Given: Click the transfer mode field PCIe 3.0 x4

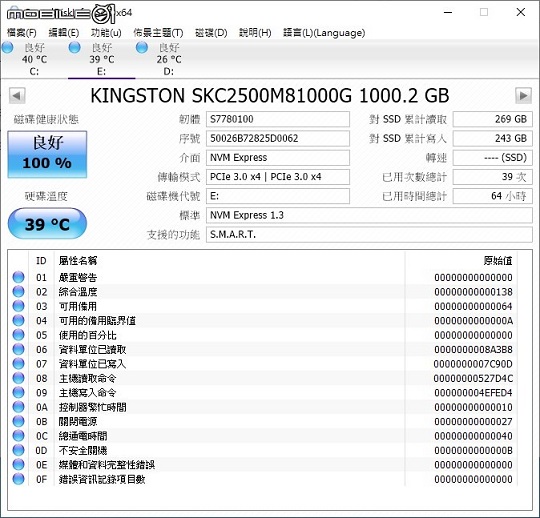Looking at the screenshot, I should 278,177.
